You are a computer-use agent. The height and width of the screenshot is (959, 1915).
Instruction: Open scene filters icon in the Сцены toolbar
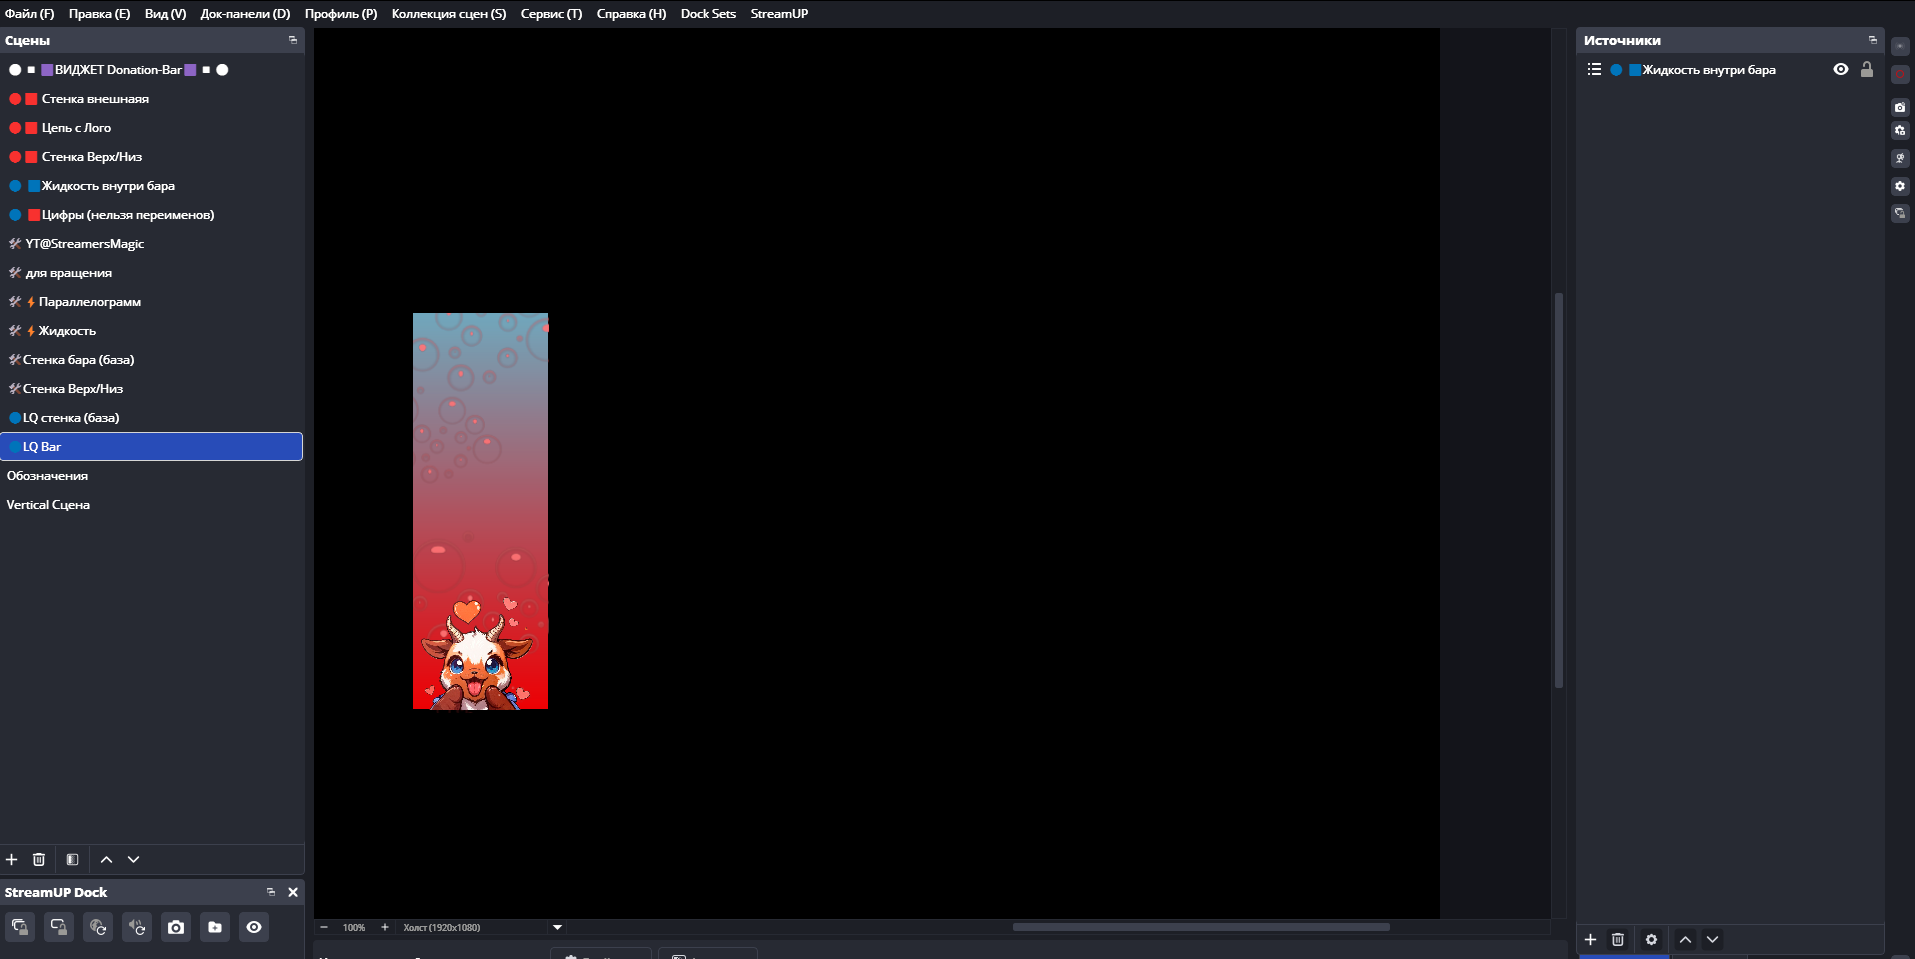coord(72,859)
